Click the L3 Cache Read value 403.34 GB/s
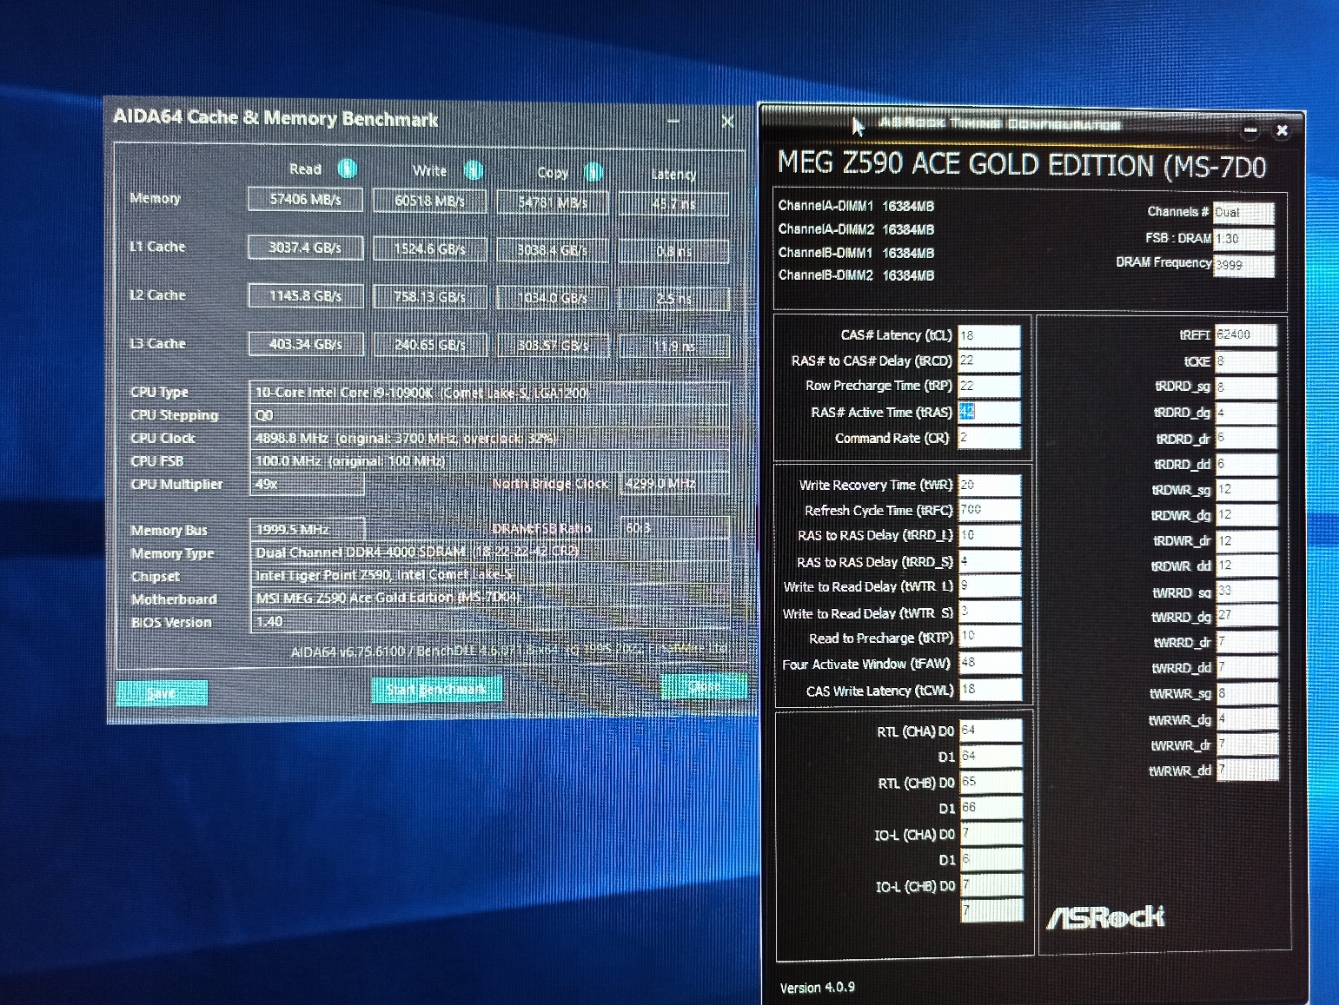 coord(305,344)
